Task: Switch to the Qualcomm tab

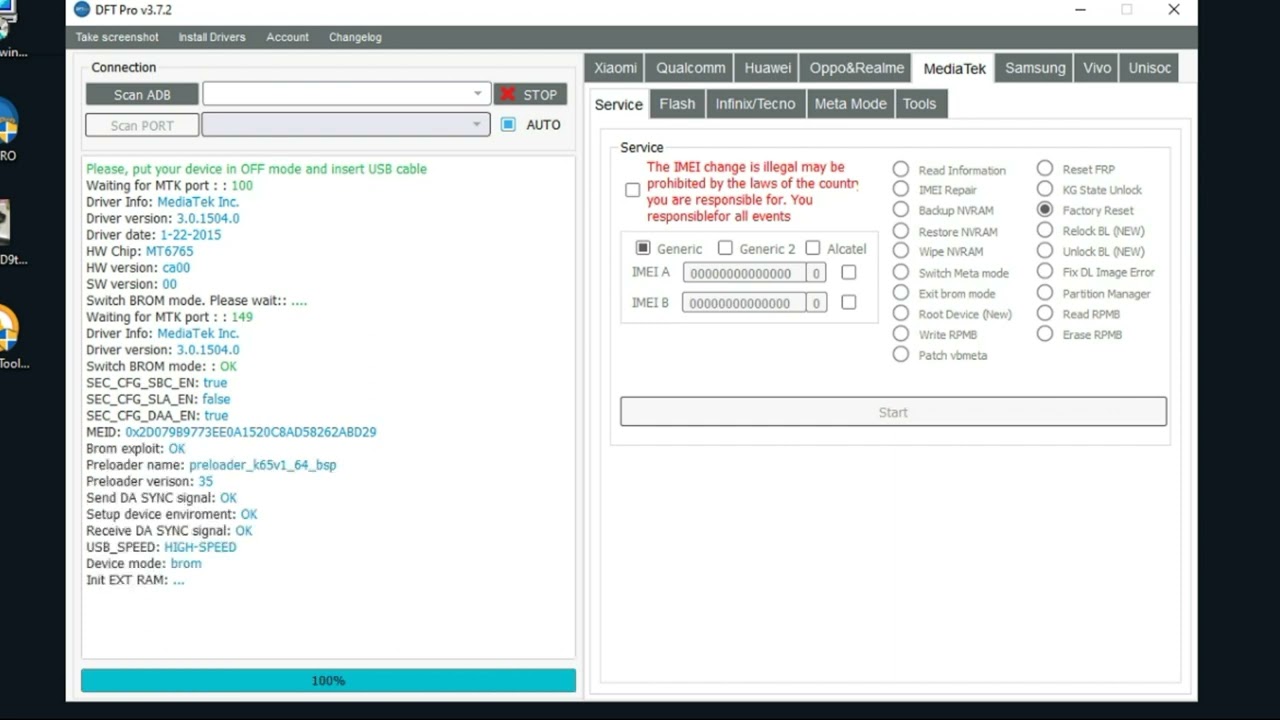Action: pos(691,68)
